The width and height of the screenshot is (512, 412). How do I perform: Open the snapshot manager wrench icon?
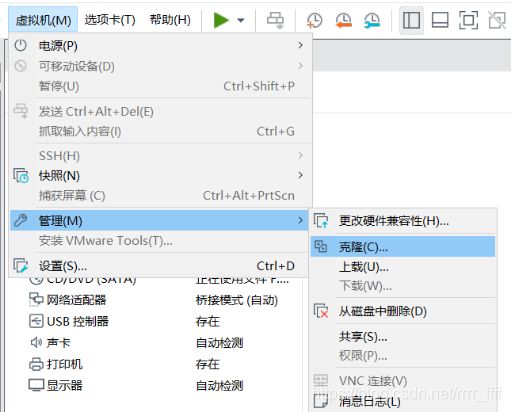click(372, 20)
